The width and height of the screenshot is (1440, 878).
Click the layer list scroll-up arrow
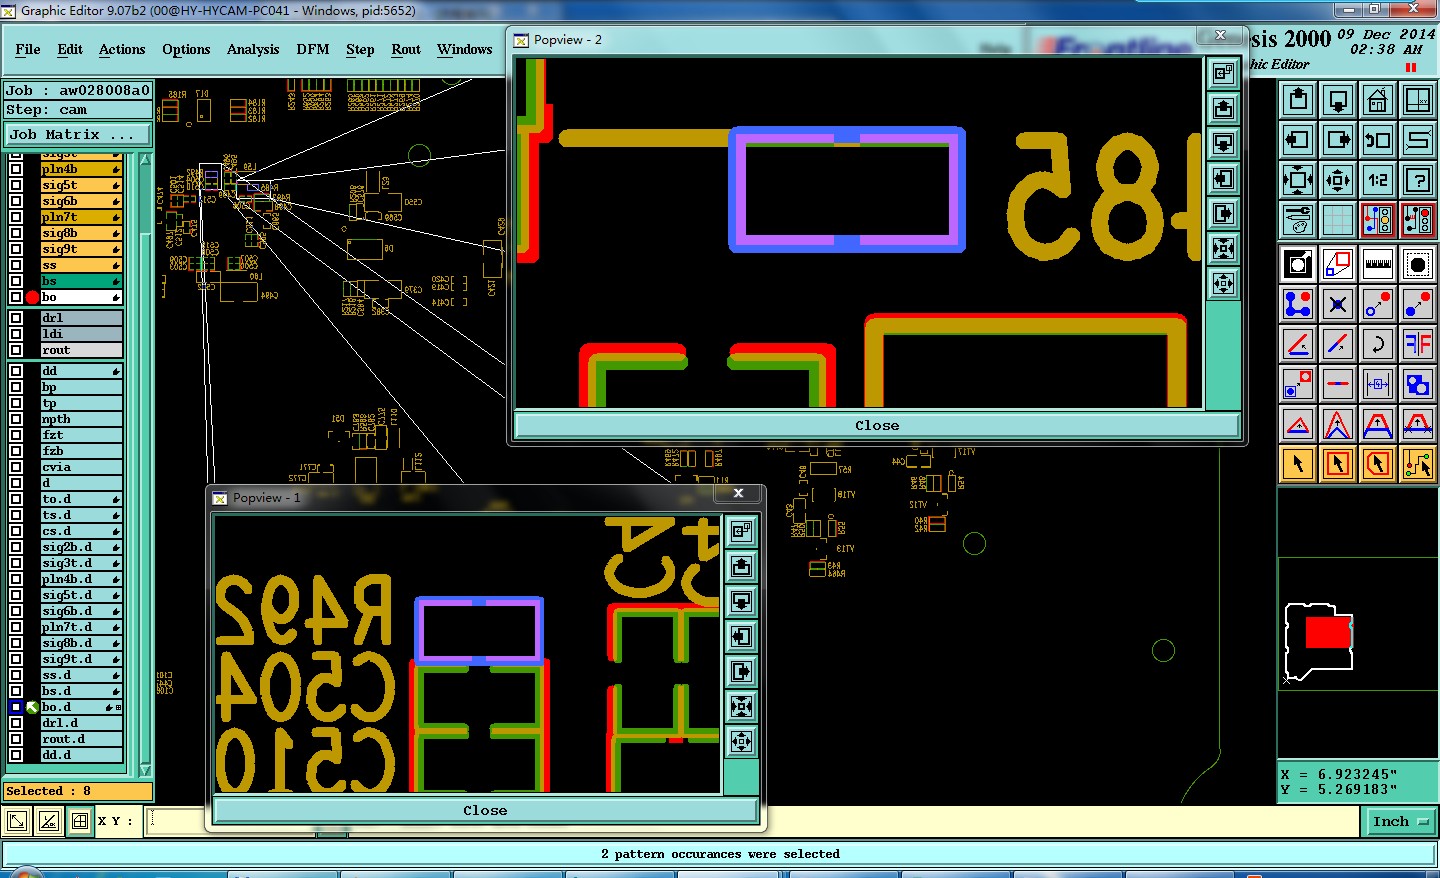pyautogui.click(x=145, y=160)
